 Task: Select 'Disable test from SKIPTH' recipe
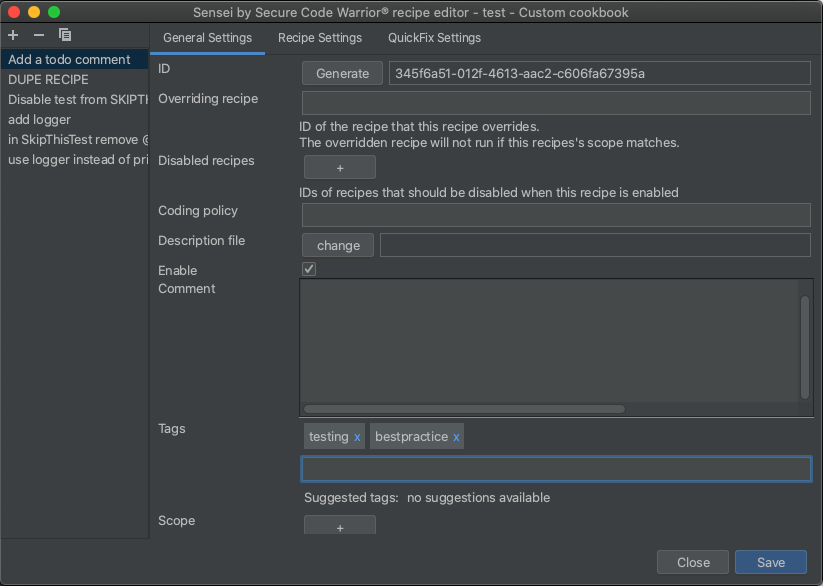(x=75, y=99)
